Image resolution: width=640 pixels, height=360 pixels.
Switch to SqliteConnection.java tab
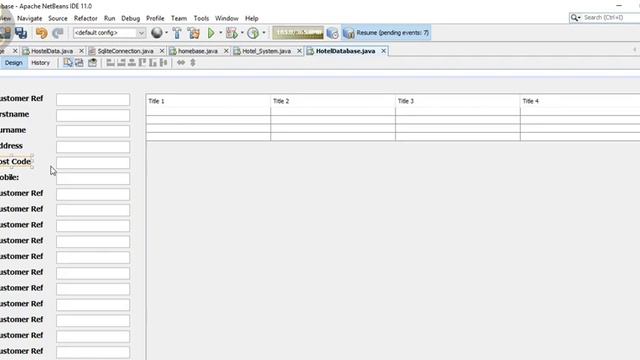pyautogui.click(x=125, y=51)
